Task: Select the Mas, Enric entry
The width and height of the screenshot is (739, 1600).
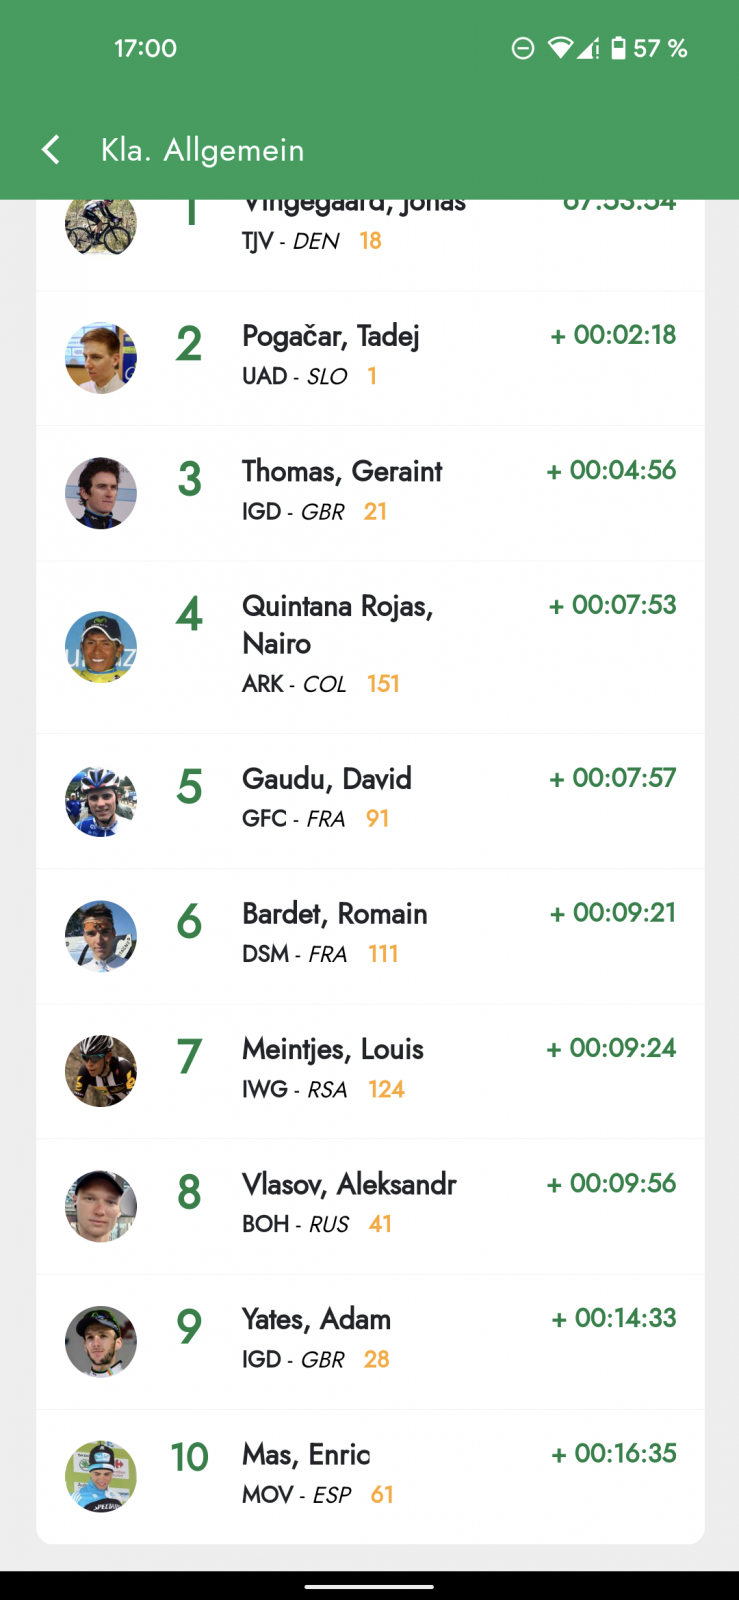Action: (306, 1454)
